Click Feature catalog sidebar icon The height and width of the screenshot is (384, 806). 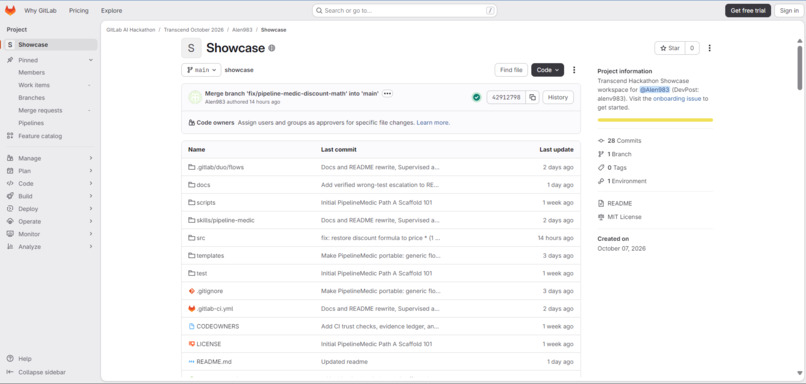(x=10, y=136)
